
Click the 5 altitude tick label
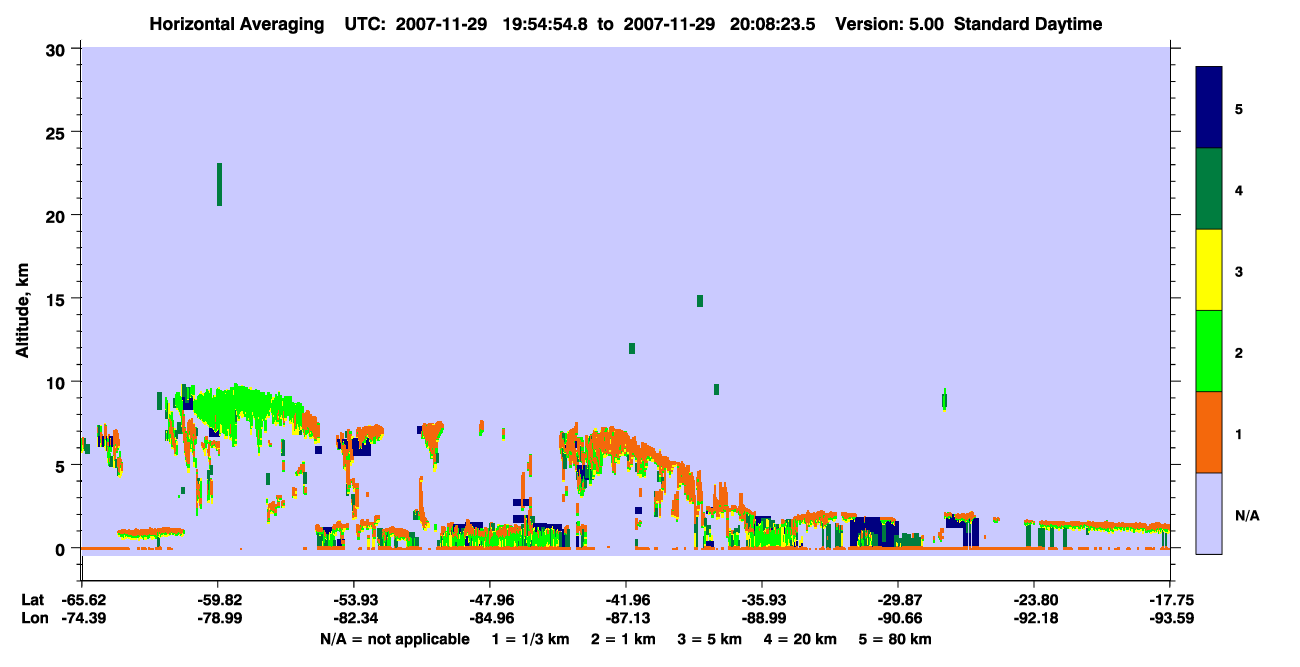pyautogui.click(x=63, y=465)
